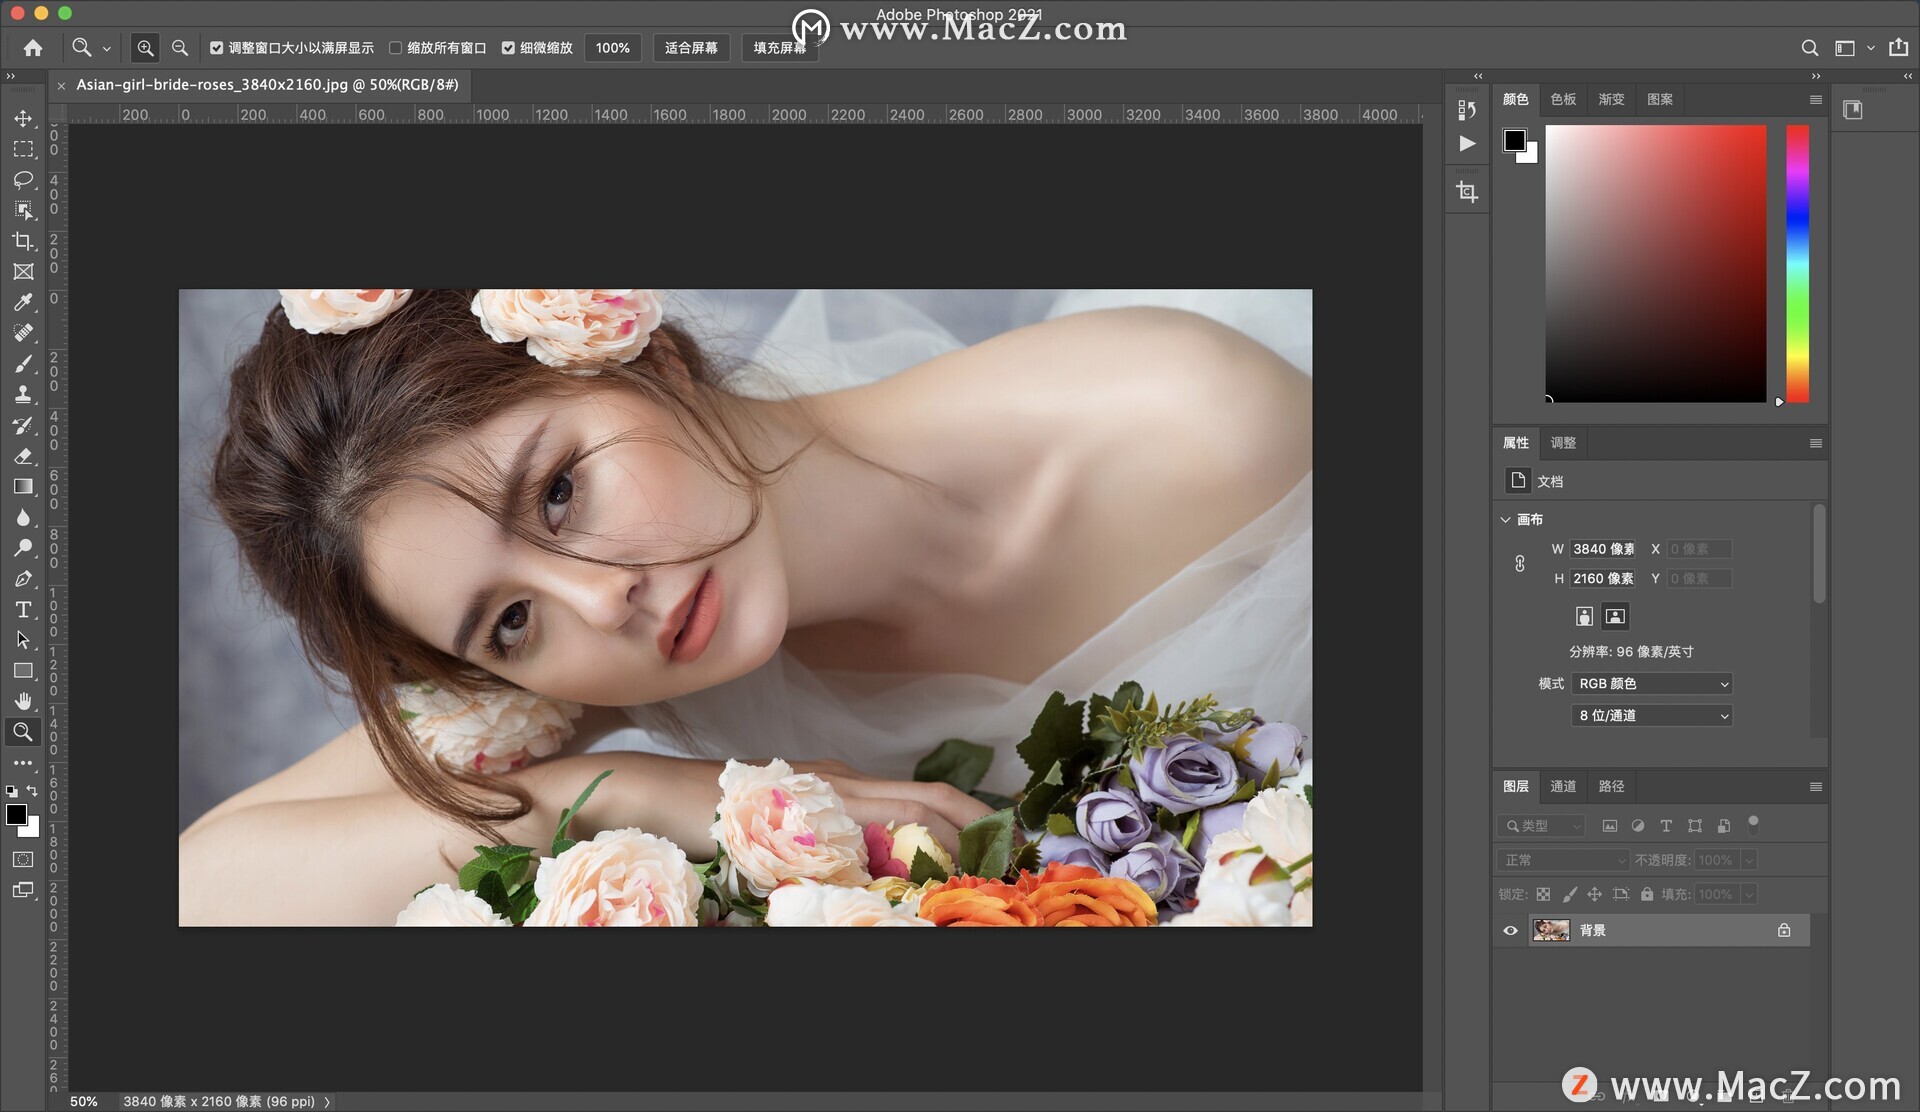
Task: Open the Search icon at top right
Action: point(1810,47)
